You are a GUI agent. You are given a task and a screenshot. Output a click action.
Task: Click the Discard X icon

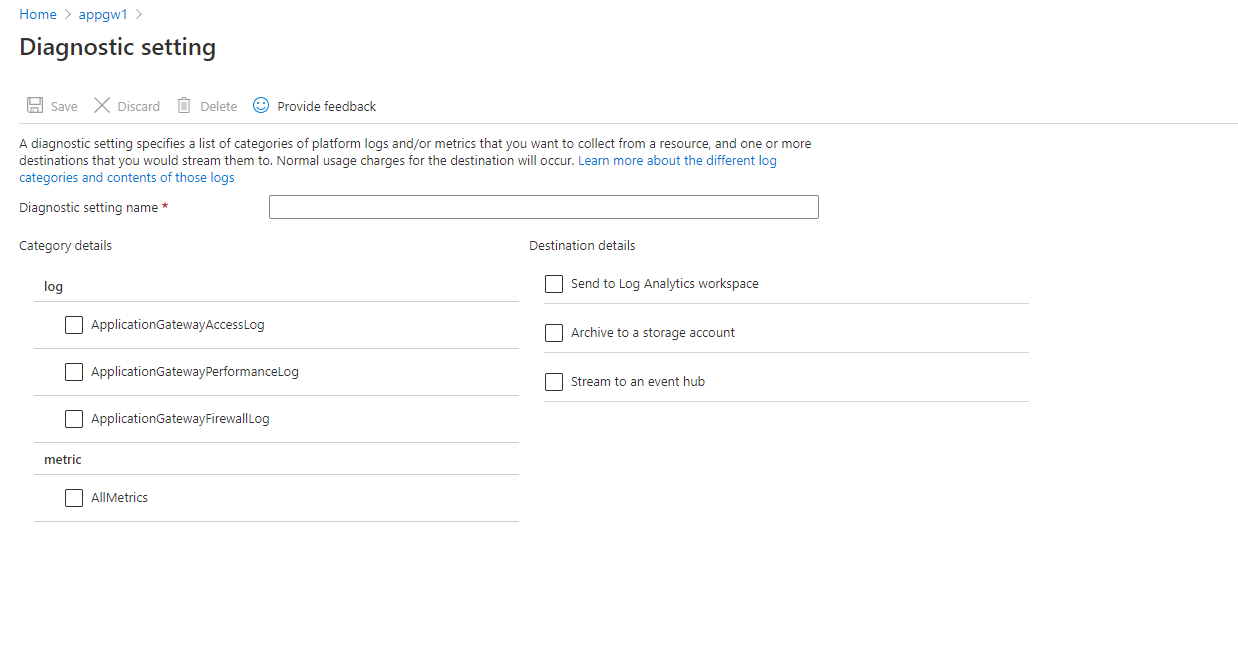pyautogui.click(x=102, y=106)
